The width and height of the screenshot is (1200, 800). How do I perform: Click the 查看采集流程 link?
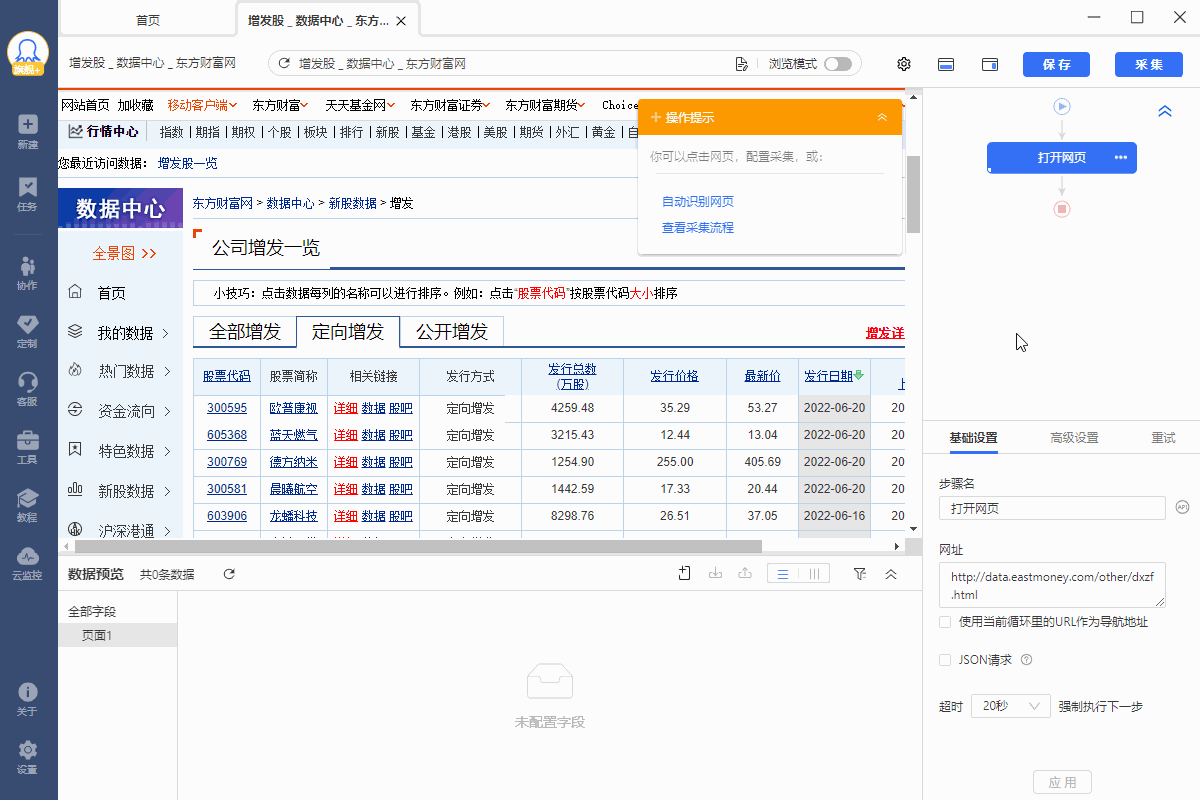[x=698, y=228]
